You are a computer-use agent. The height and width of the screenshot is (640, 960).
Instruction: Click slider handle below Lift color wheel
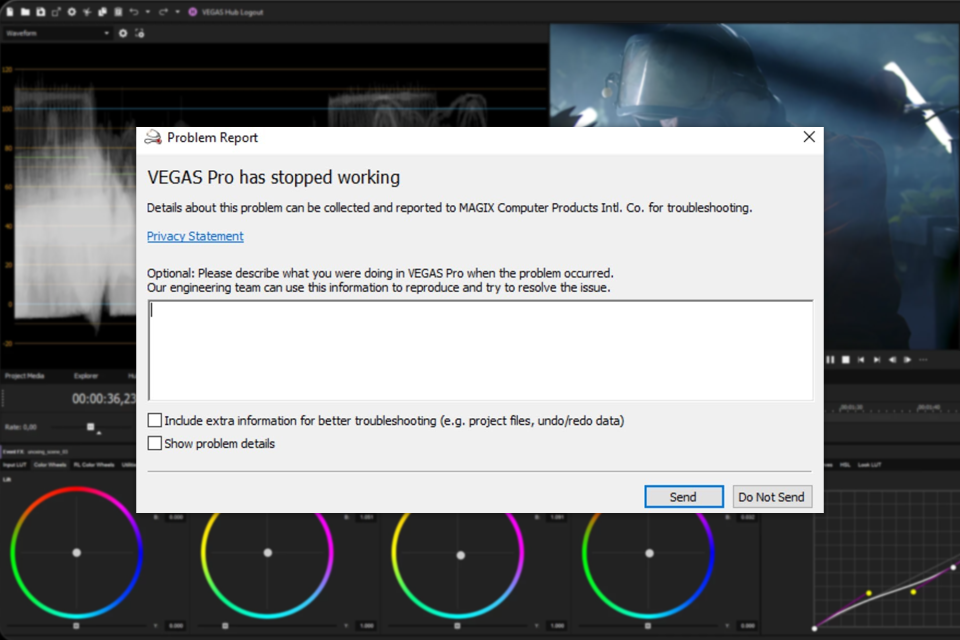(x=76, y=625)
